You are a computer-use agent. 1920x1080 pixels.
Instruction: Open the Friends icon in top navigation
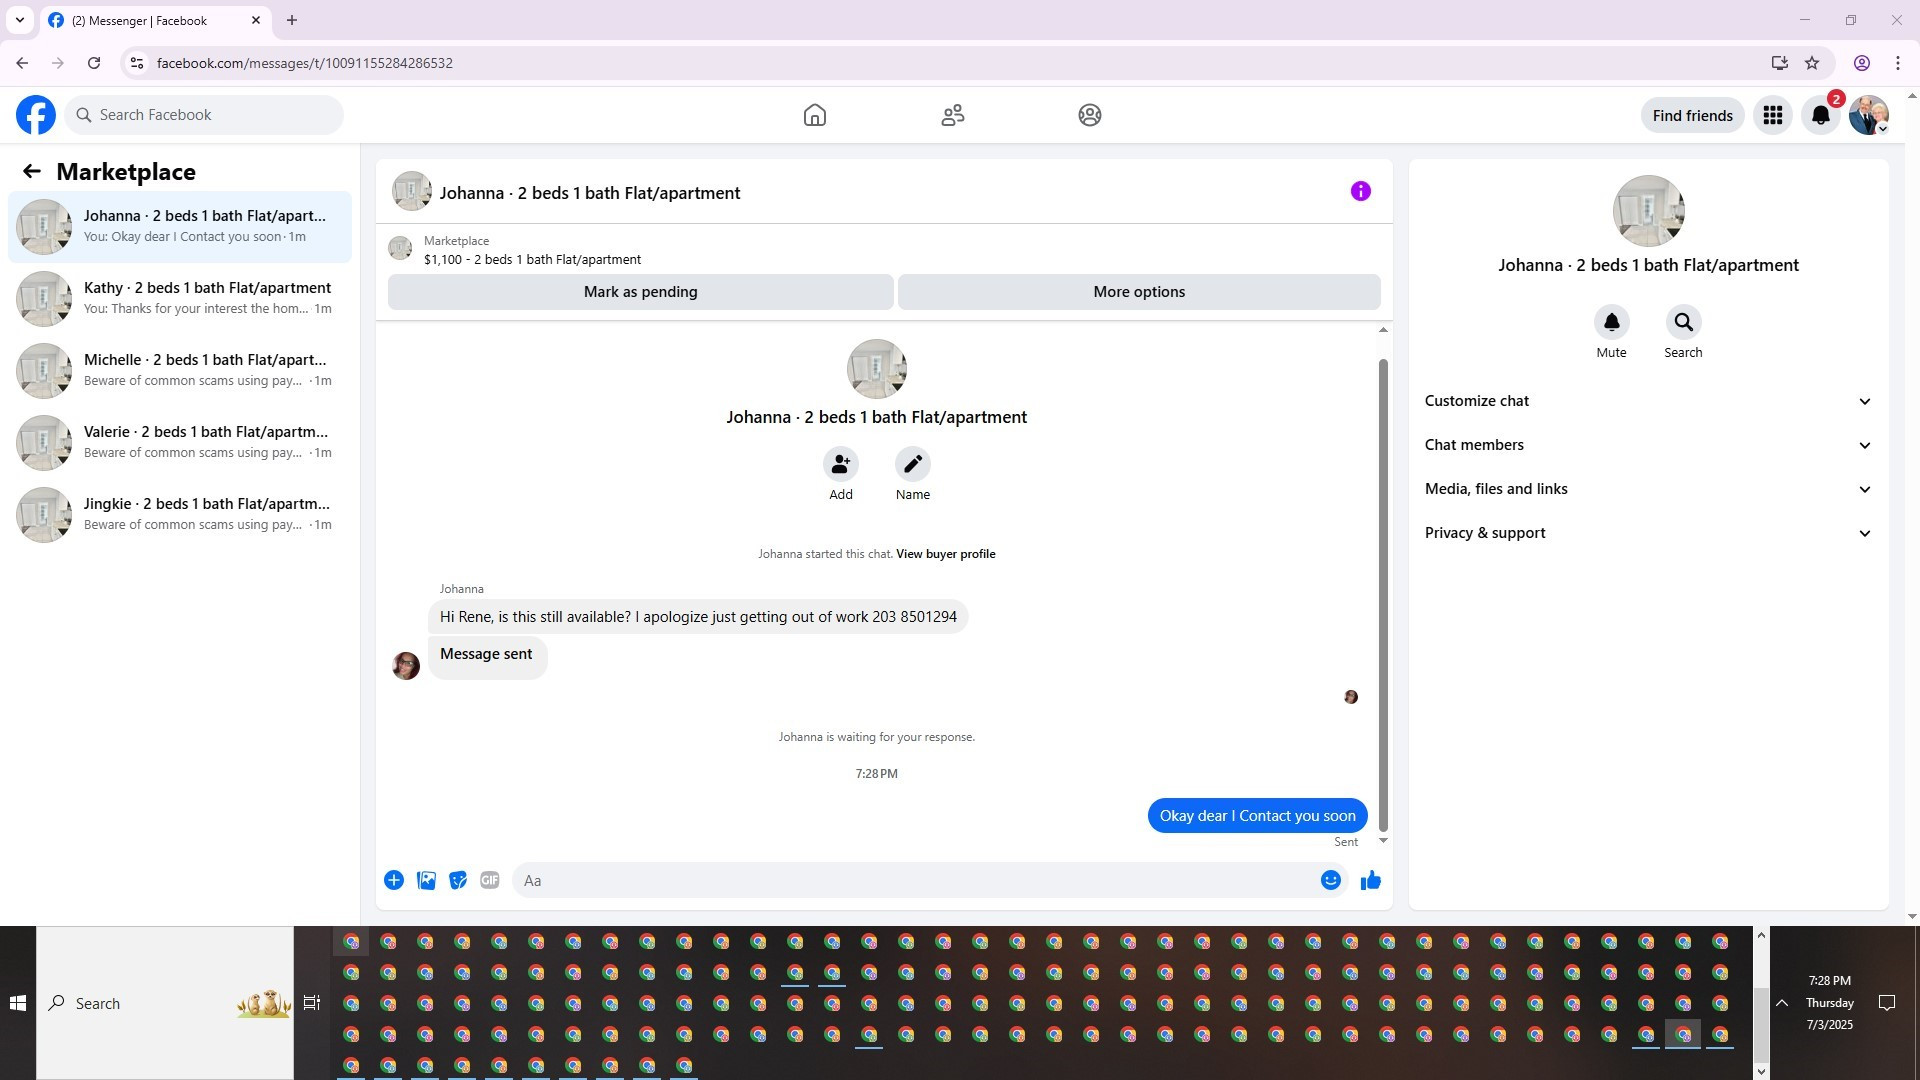tap(952, 115)
